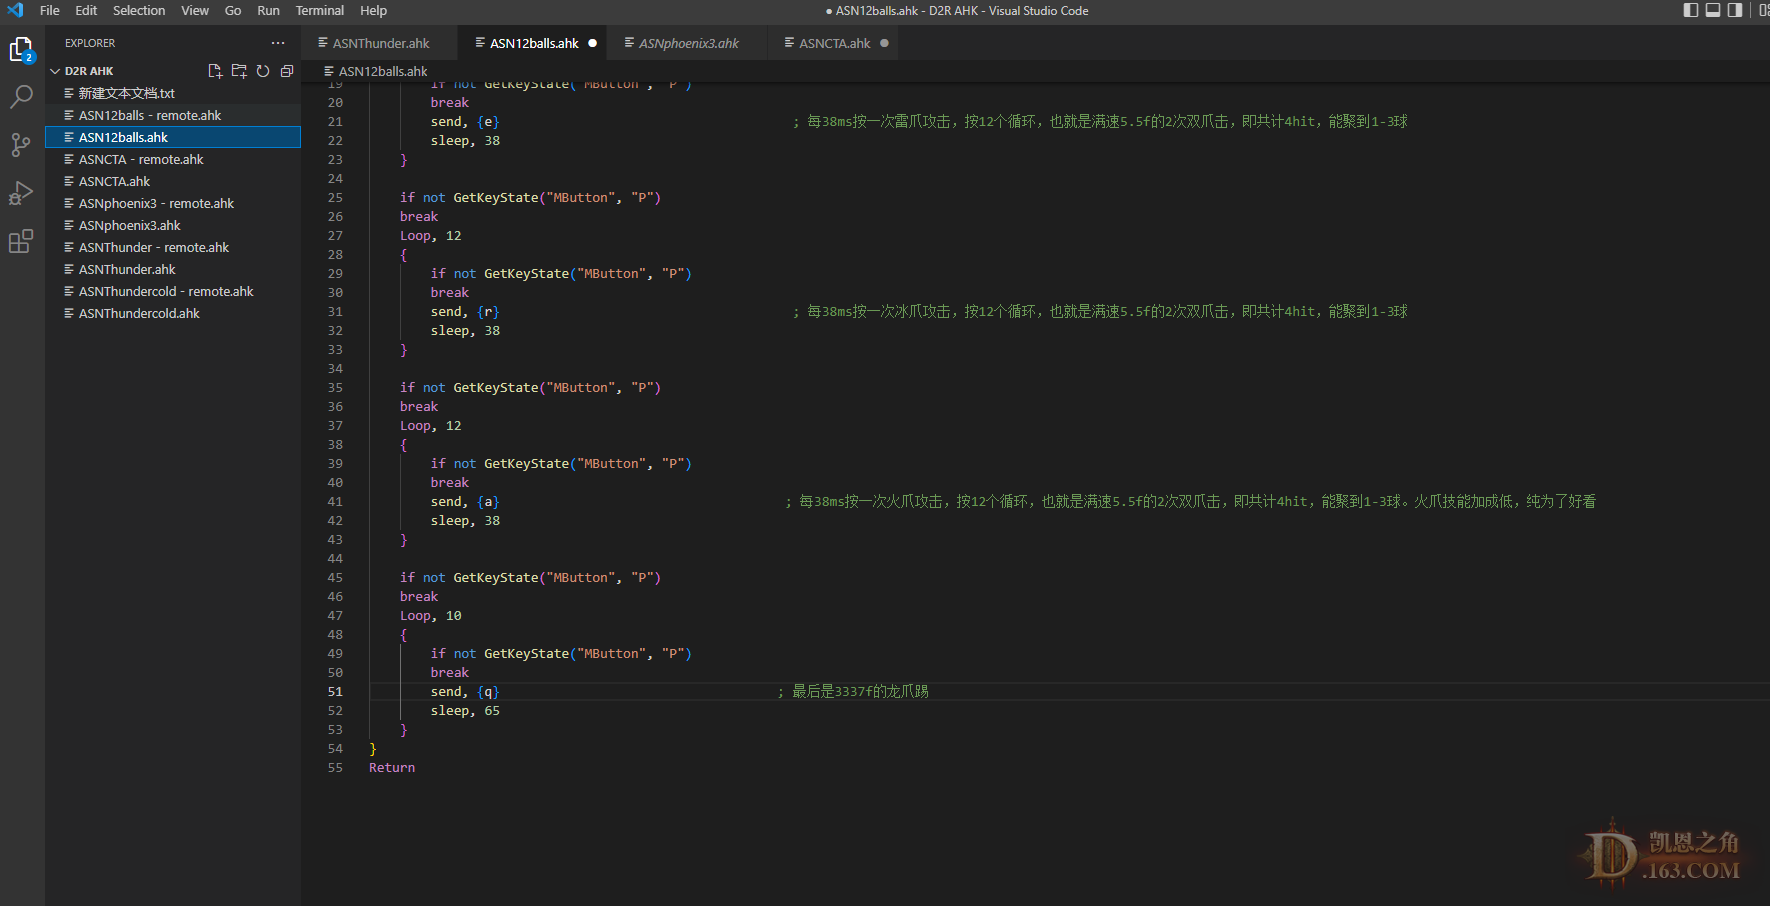
Task: Open the Terminal menu
Action: (x=320, y=10)
